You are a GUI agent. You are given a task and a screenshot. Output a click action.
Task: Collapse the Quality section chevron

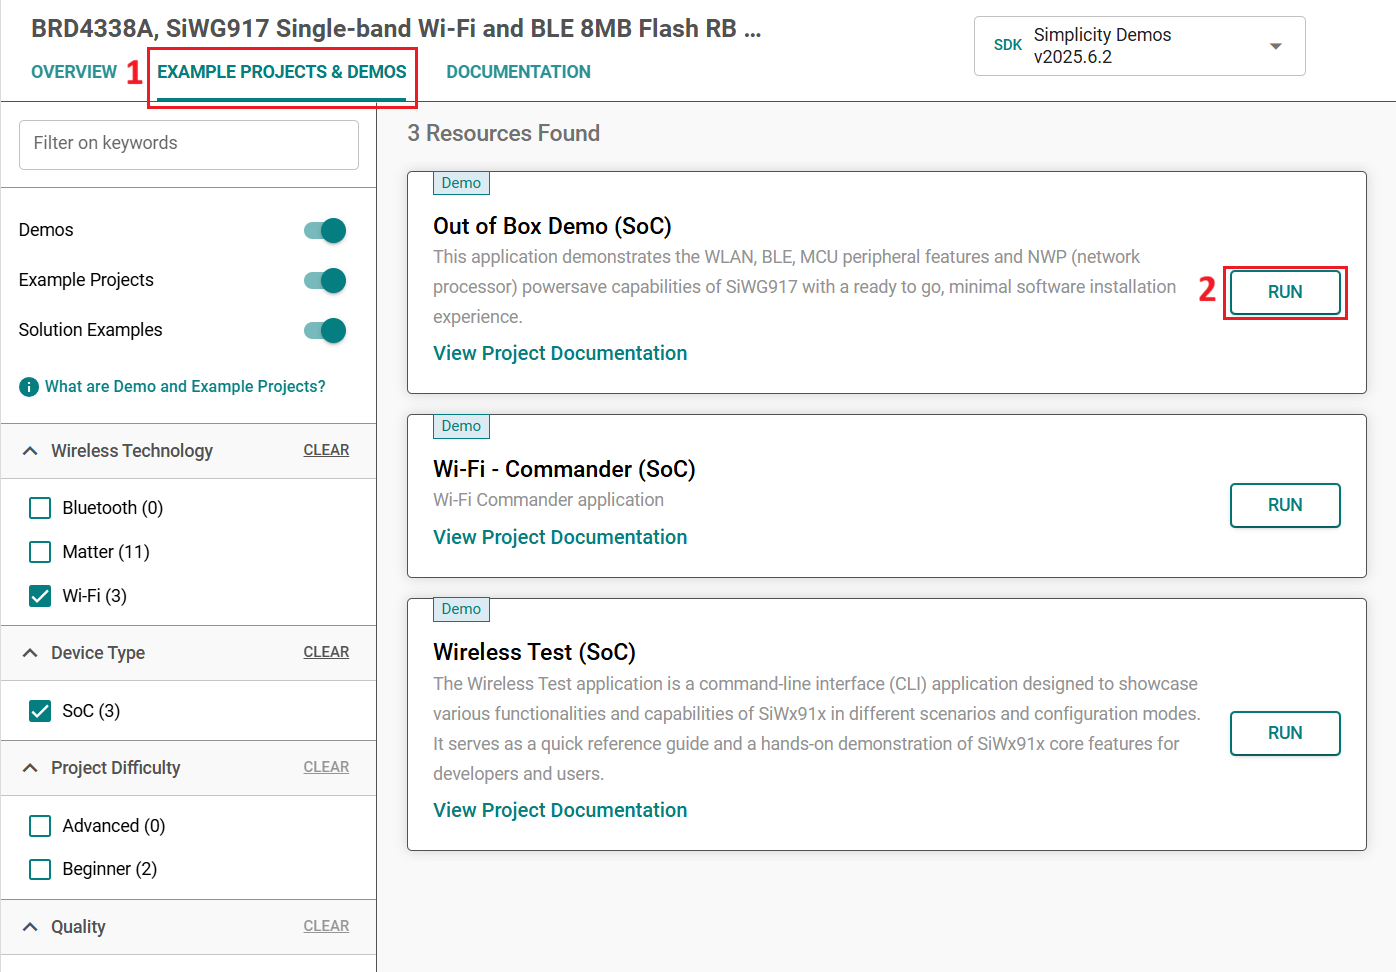[x=30, y=927]
